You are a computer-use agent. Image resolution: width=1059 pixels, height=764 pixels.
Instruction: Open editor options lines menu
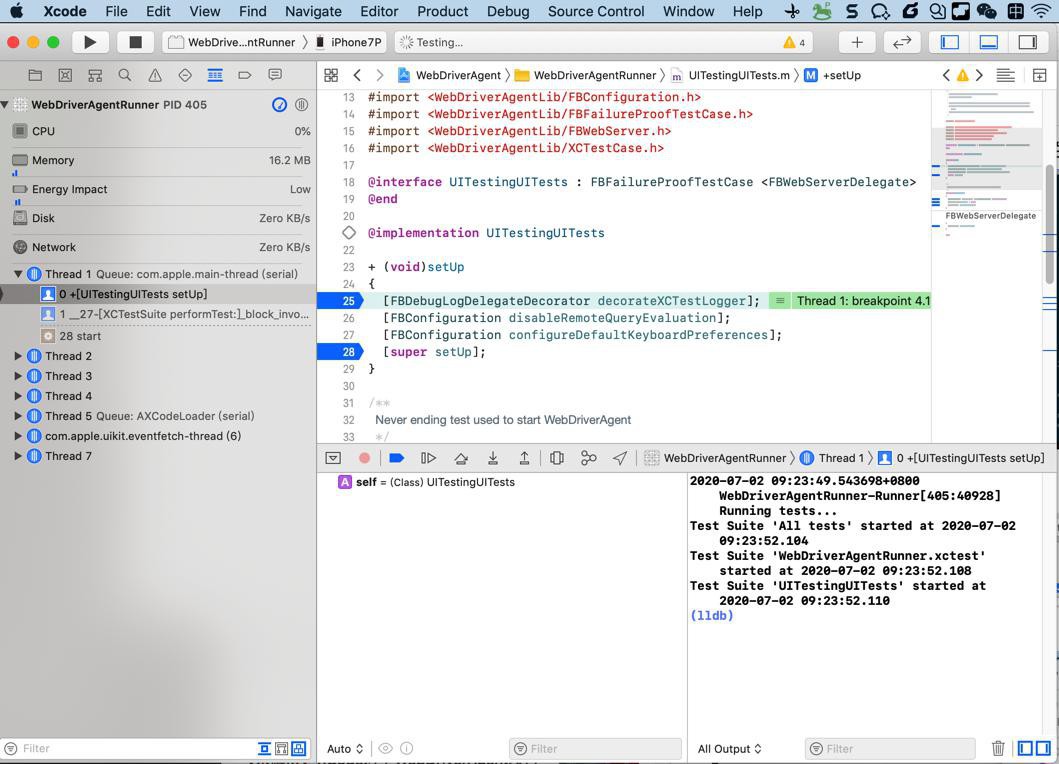(1006, 75)
